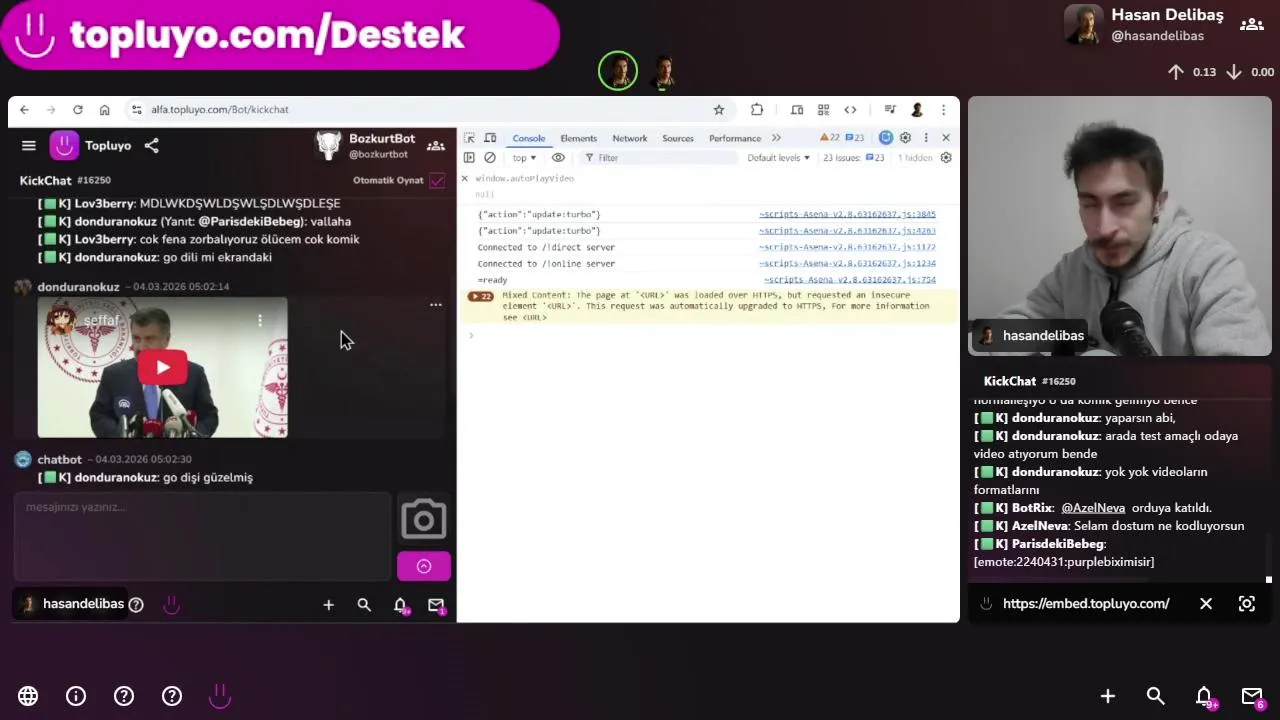
Task: Click search icon in inner page footer
Action: click(364, 605)
